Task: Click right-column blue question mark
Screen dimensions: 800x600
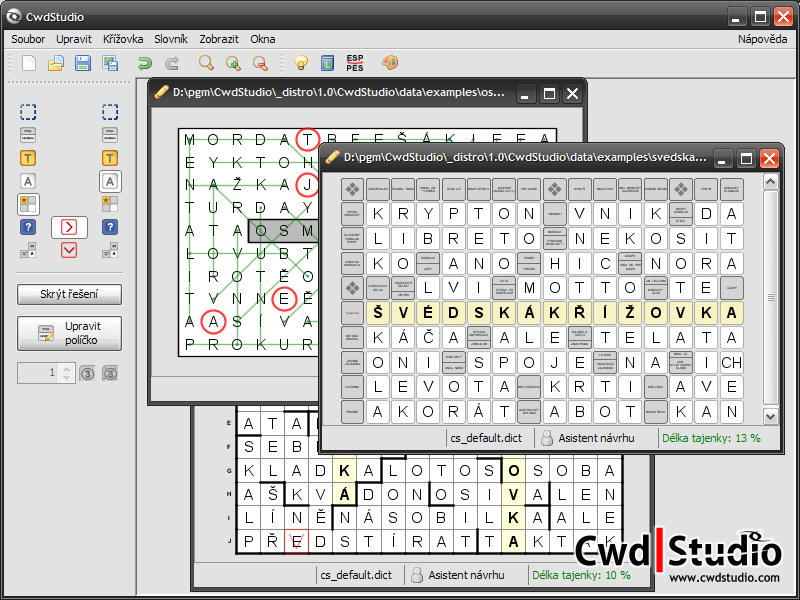Action: (x=110, y=227)
